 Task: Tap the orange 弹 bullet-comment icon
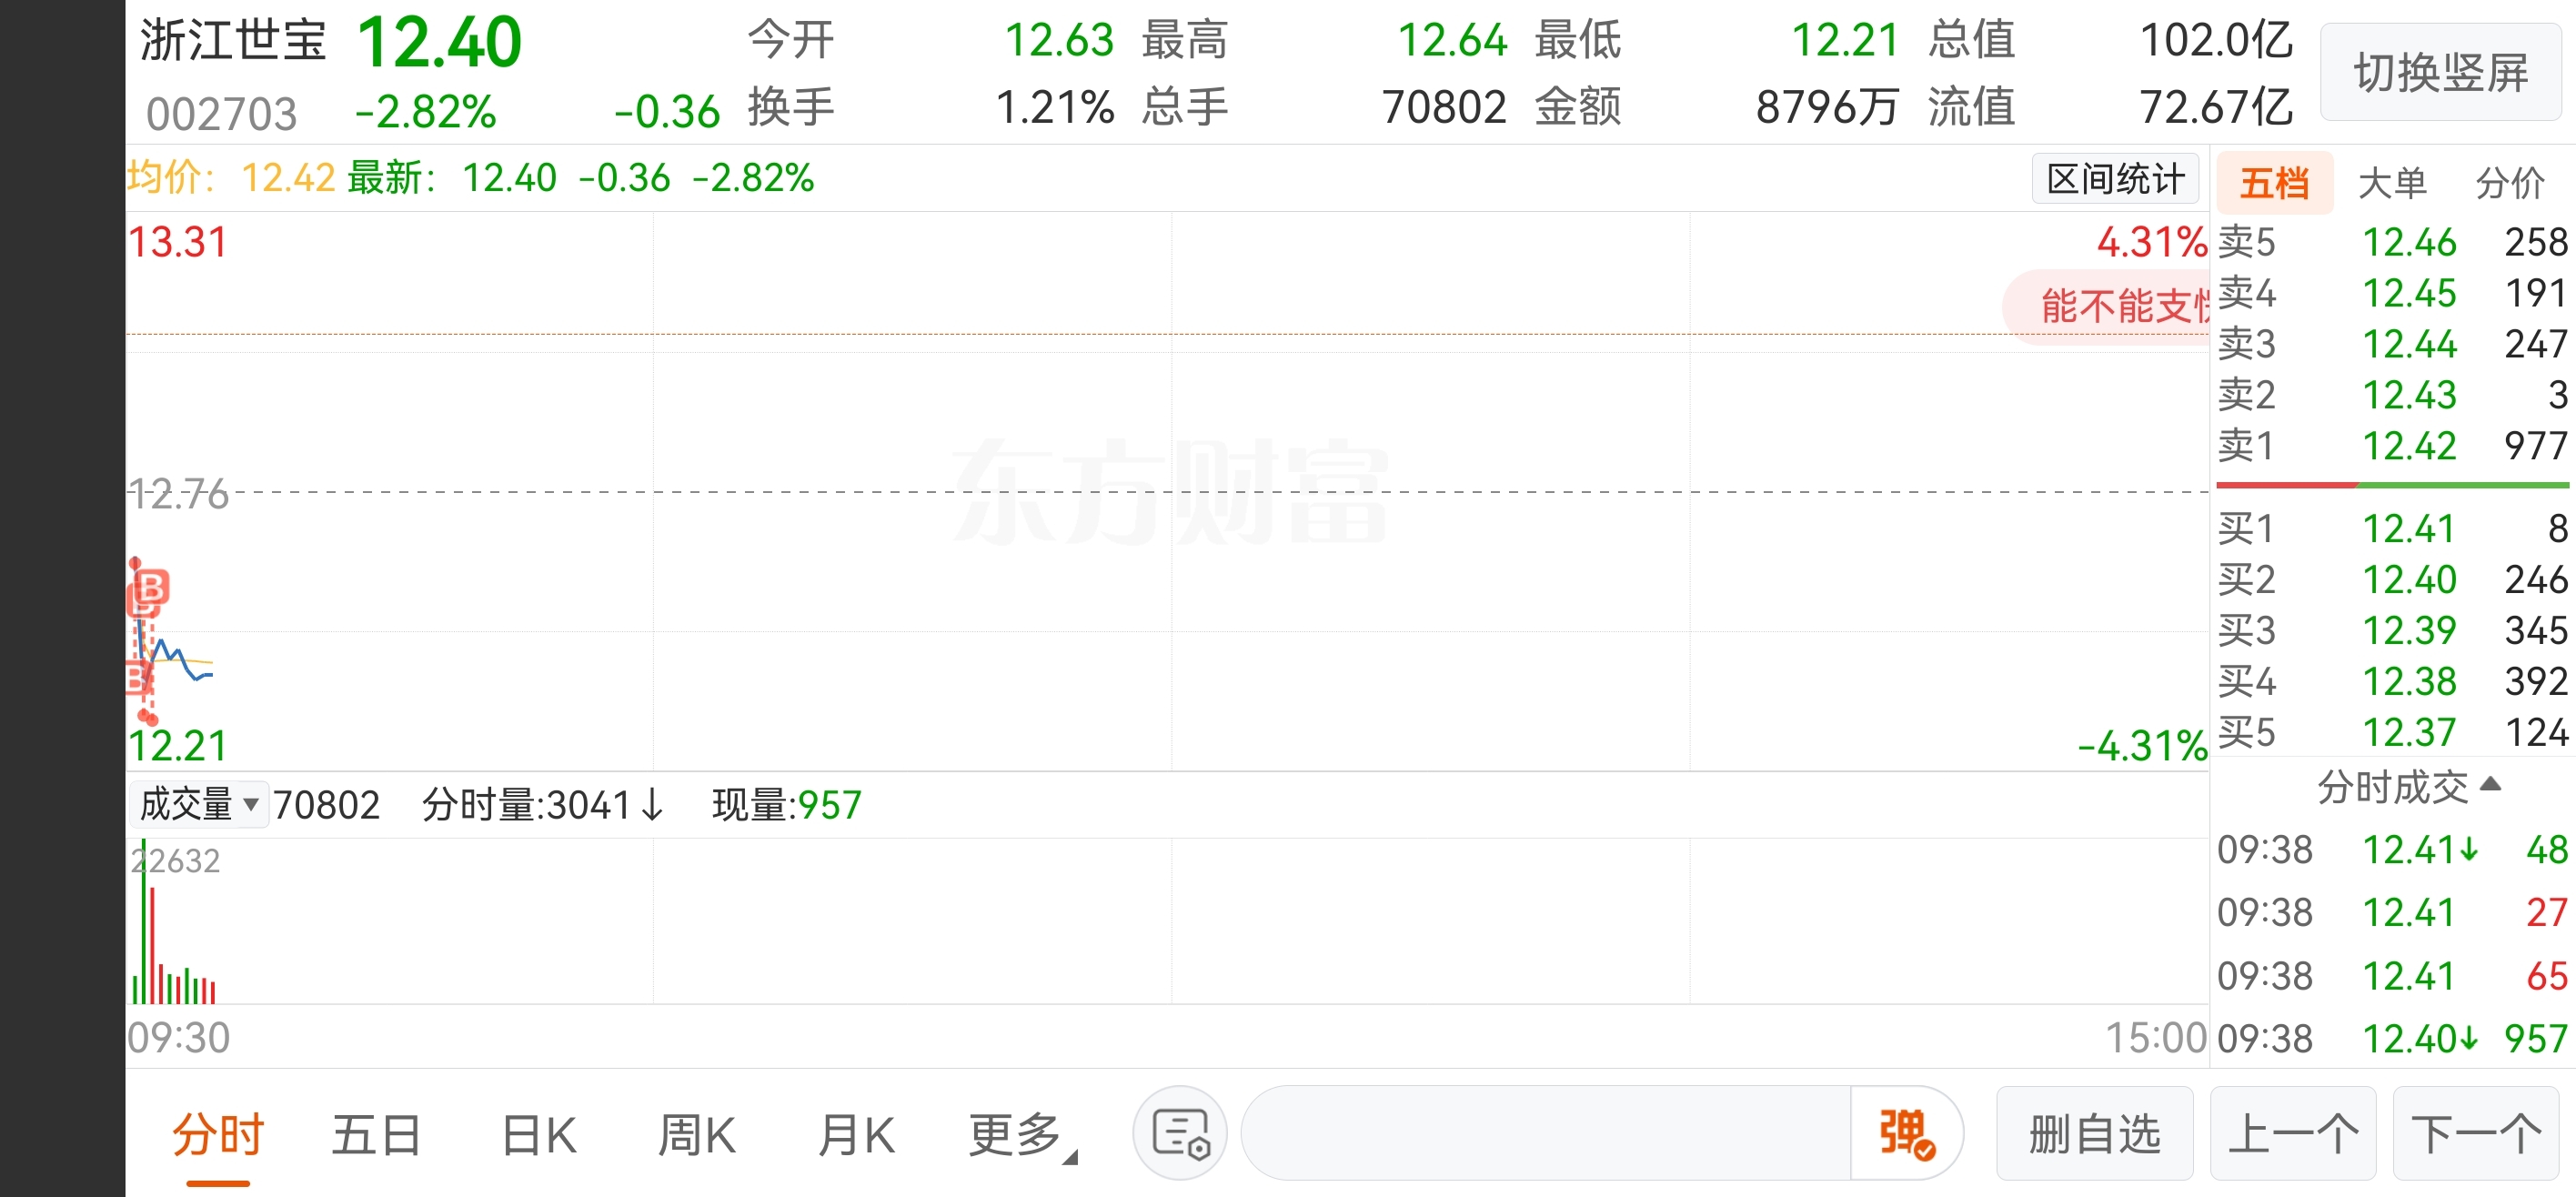1906,1133
